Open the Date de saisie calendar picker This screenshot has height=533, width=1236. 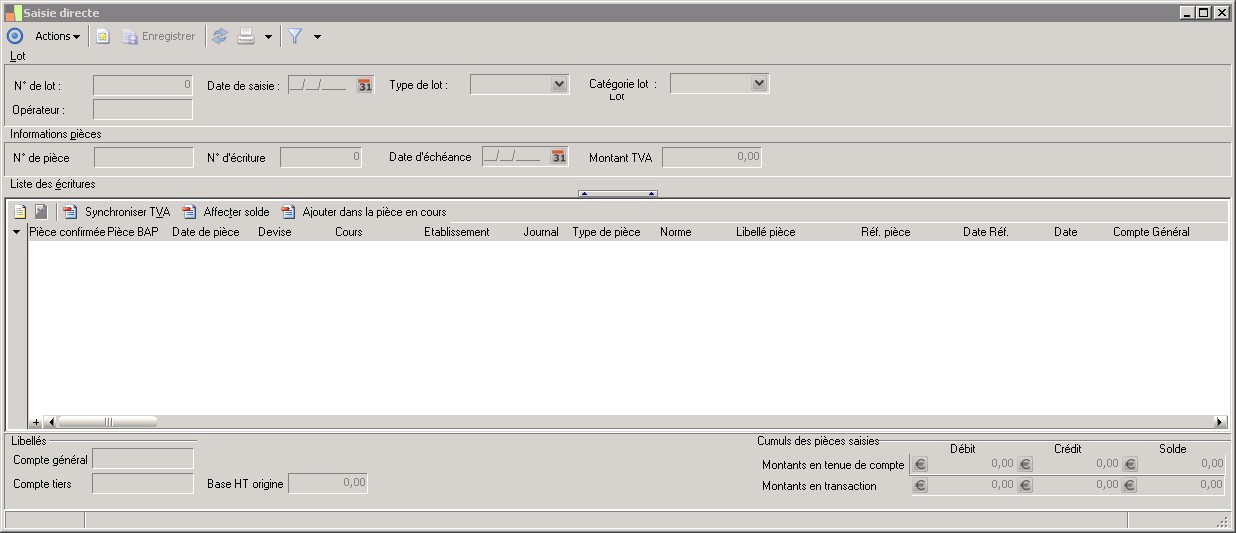(x=365, y=85)
